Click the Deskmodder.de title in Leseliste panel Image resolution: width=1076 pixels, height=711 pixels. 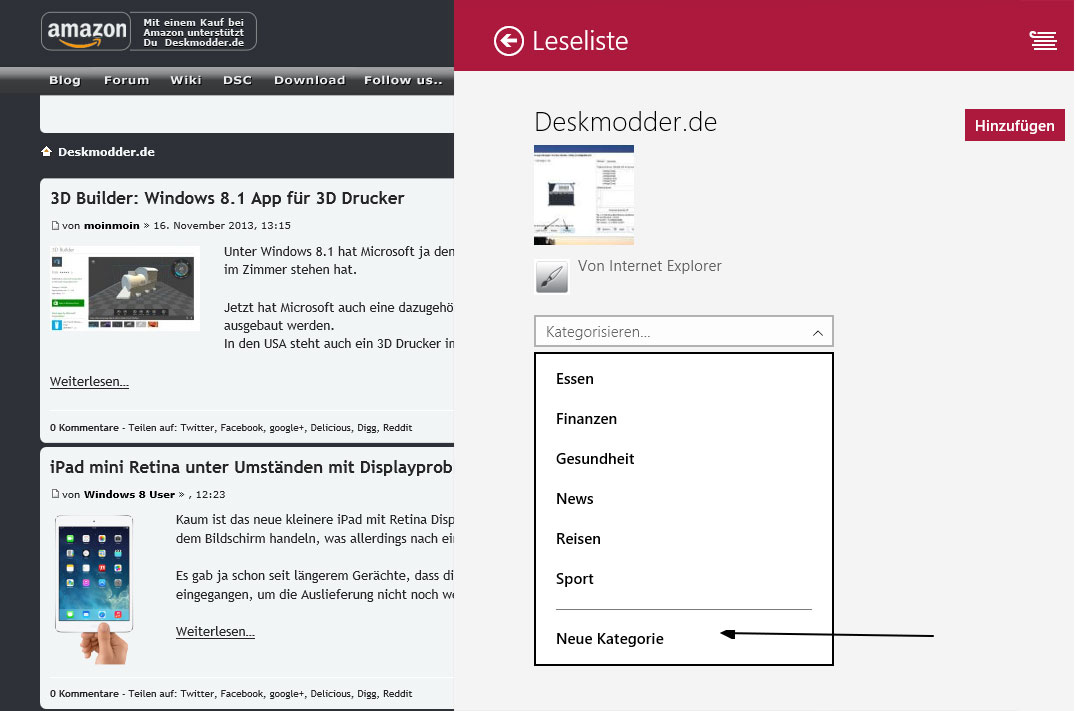click(x=625, y=122)
